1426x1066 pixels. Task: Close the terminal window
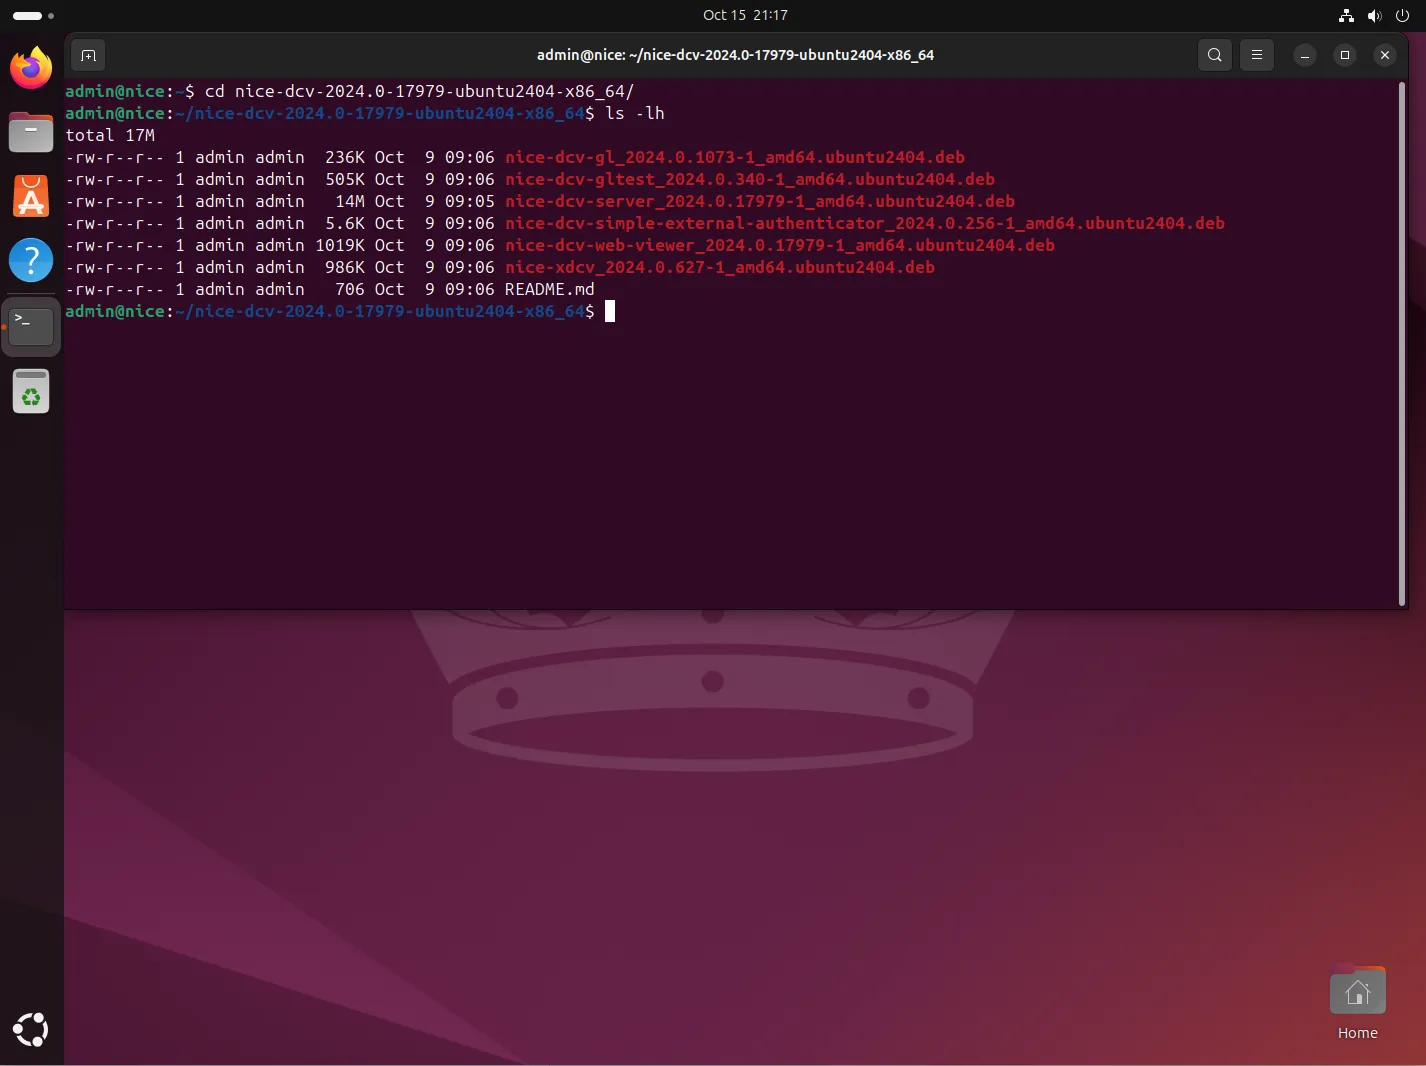click(x=1385, y=55)
